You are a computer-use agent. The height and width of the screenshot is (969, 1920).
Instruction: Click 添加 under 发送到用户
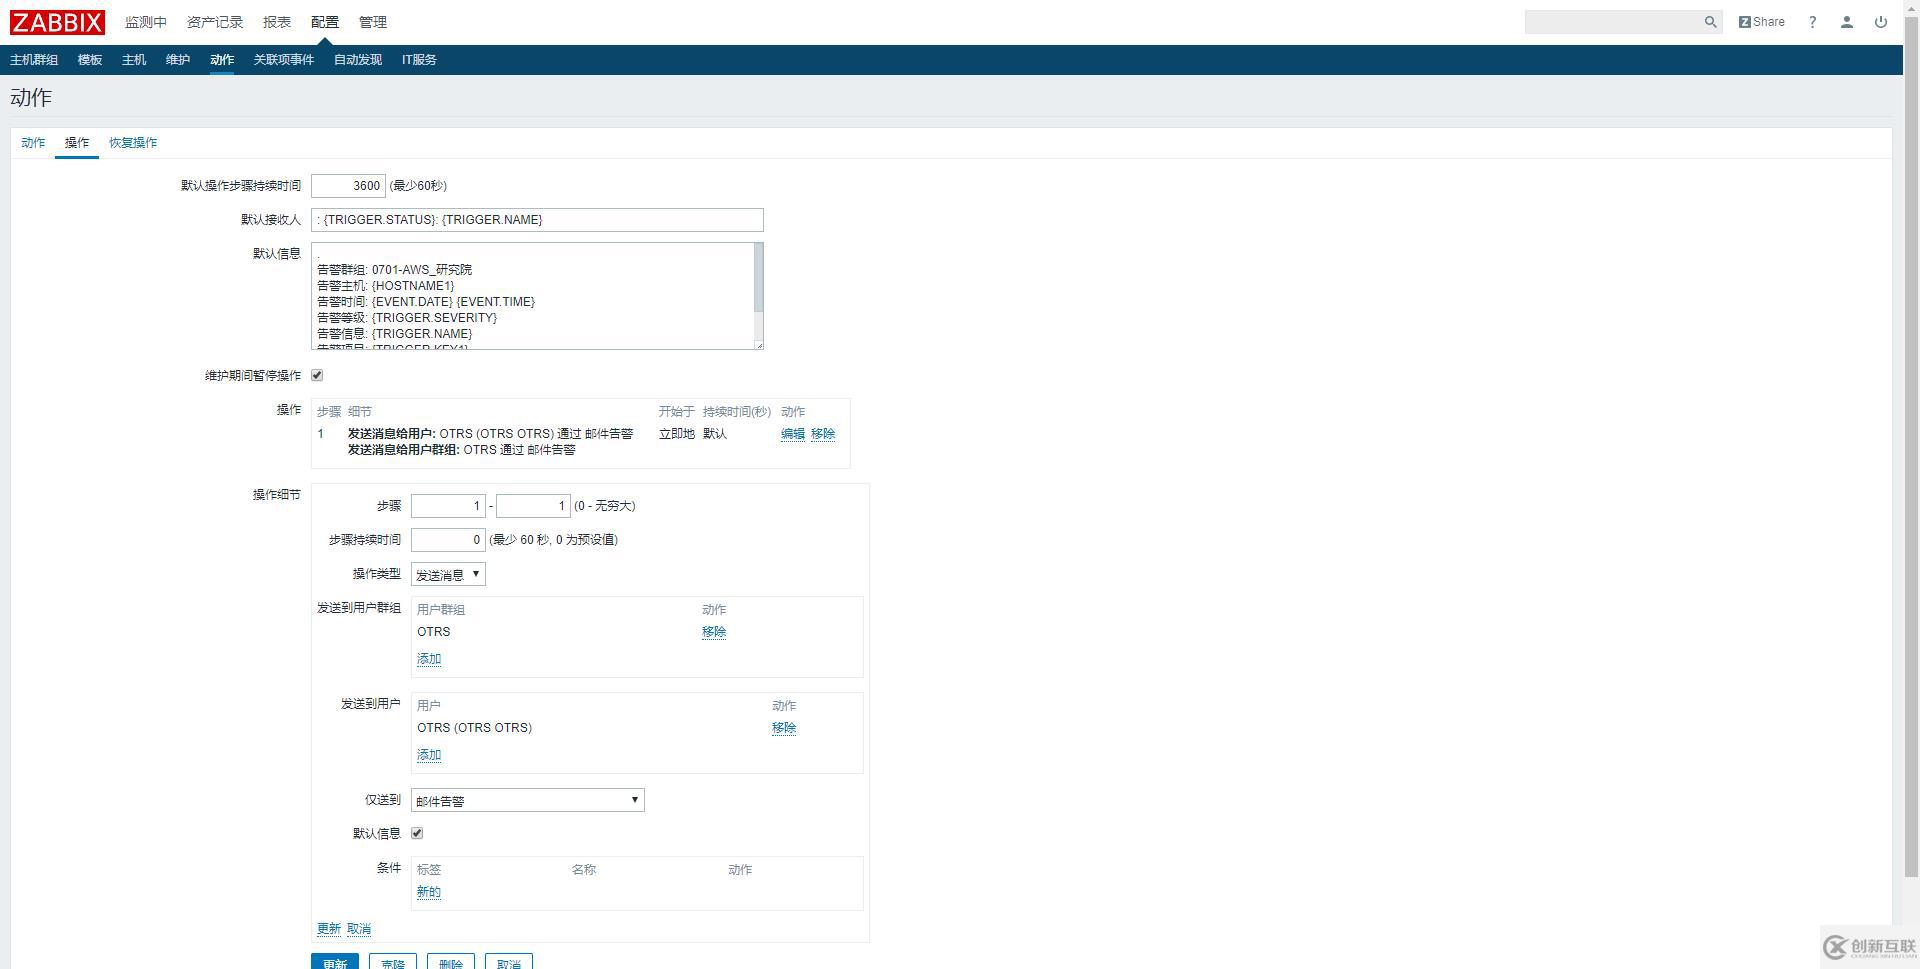429,755
